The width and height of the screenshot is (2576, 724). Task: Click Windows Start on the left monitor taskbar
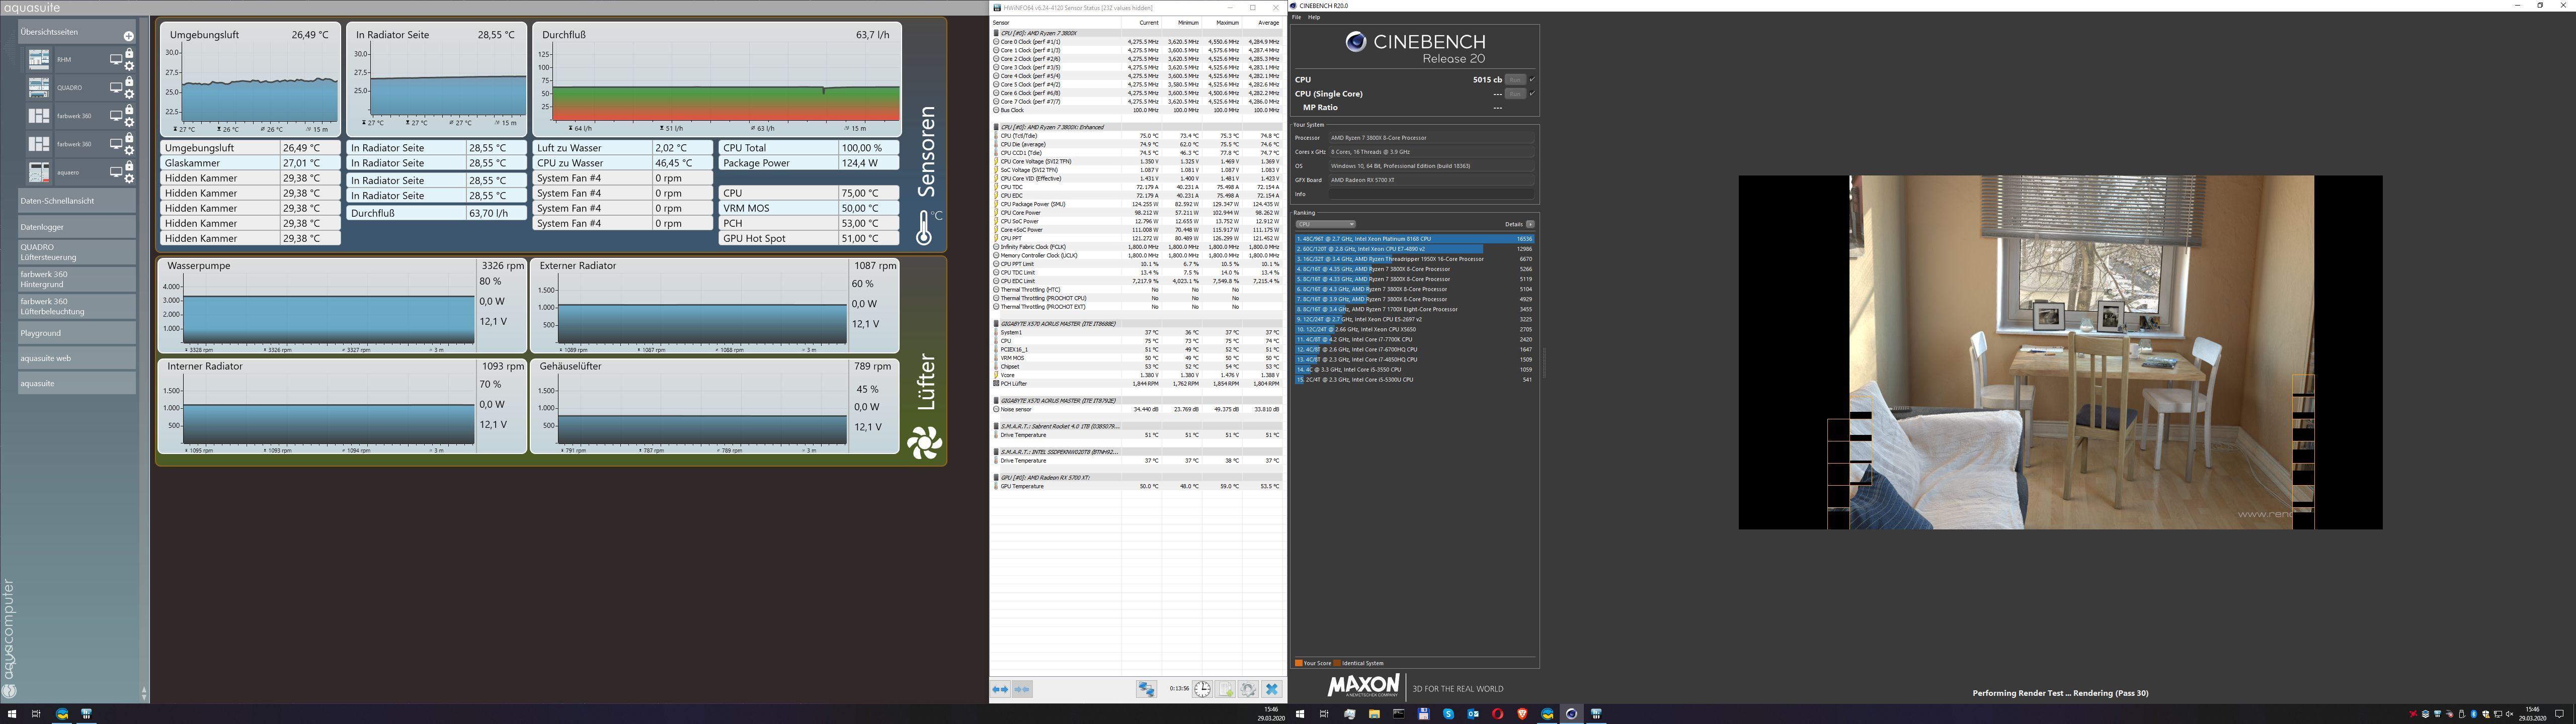(x=12, y=714)
